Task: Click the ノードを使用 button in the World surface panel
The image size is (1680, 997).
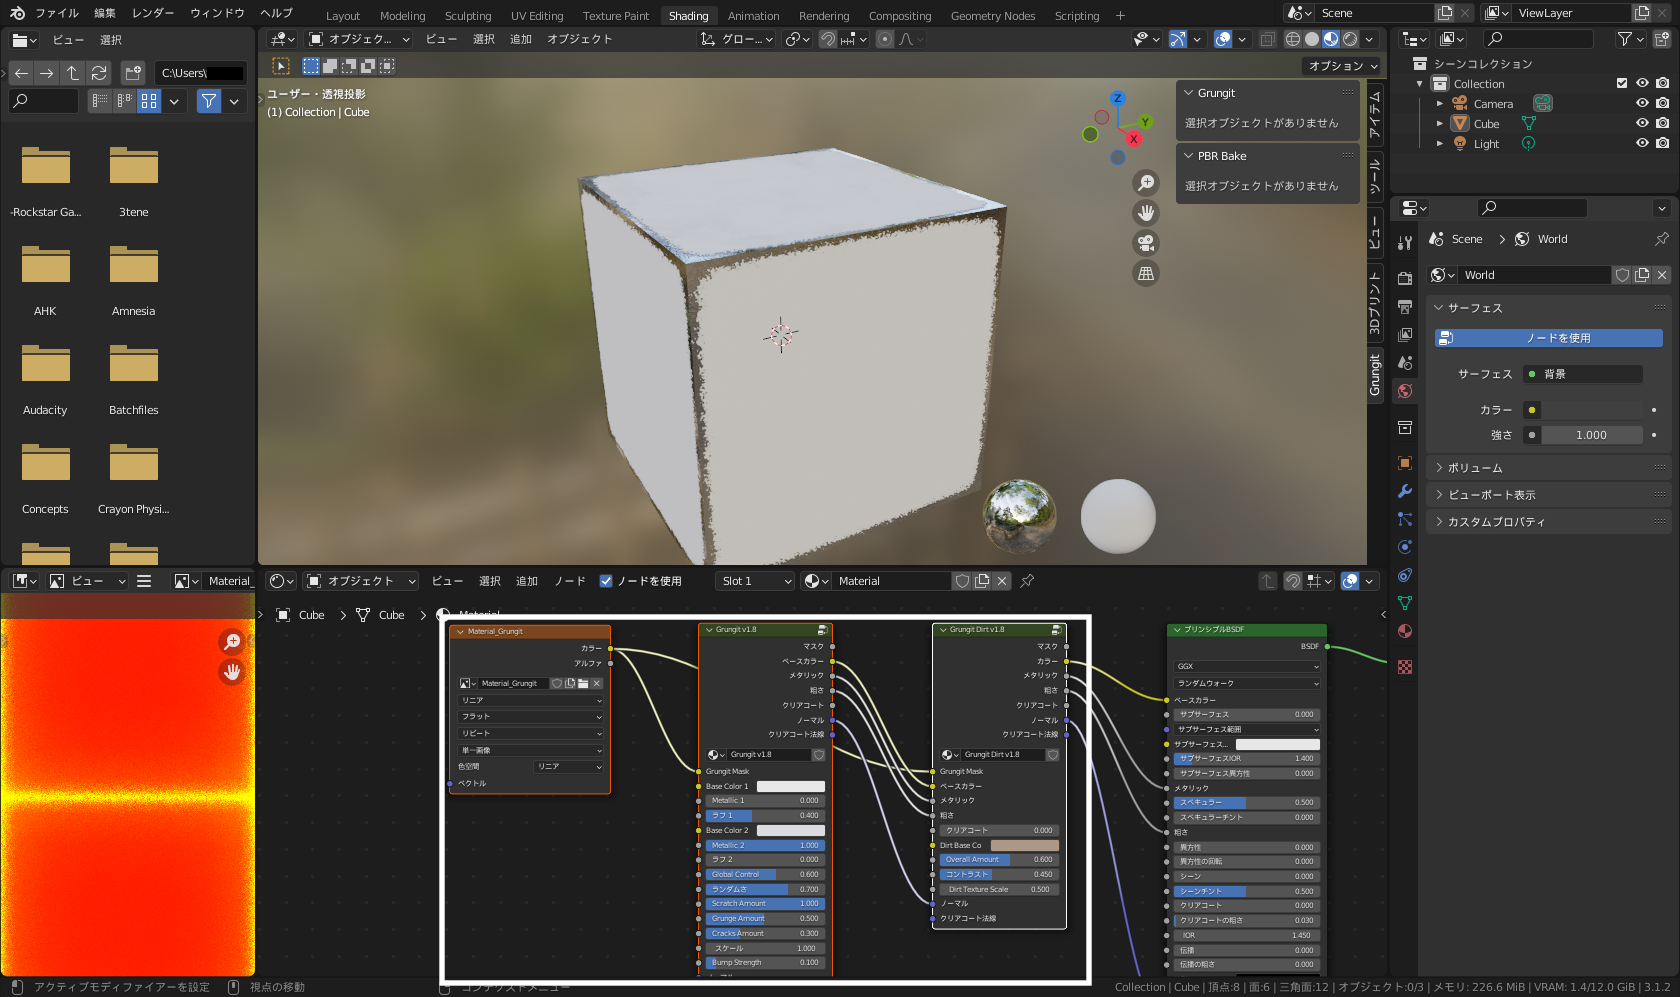Action: pyautogui.click(x=1548, y=338)
